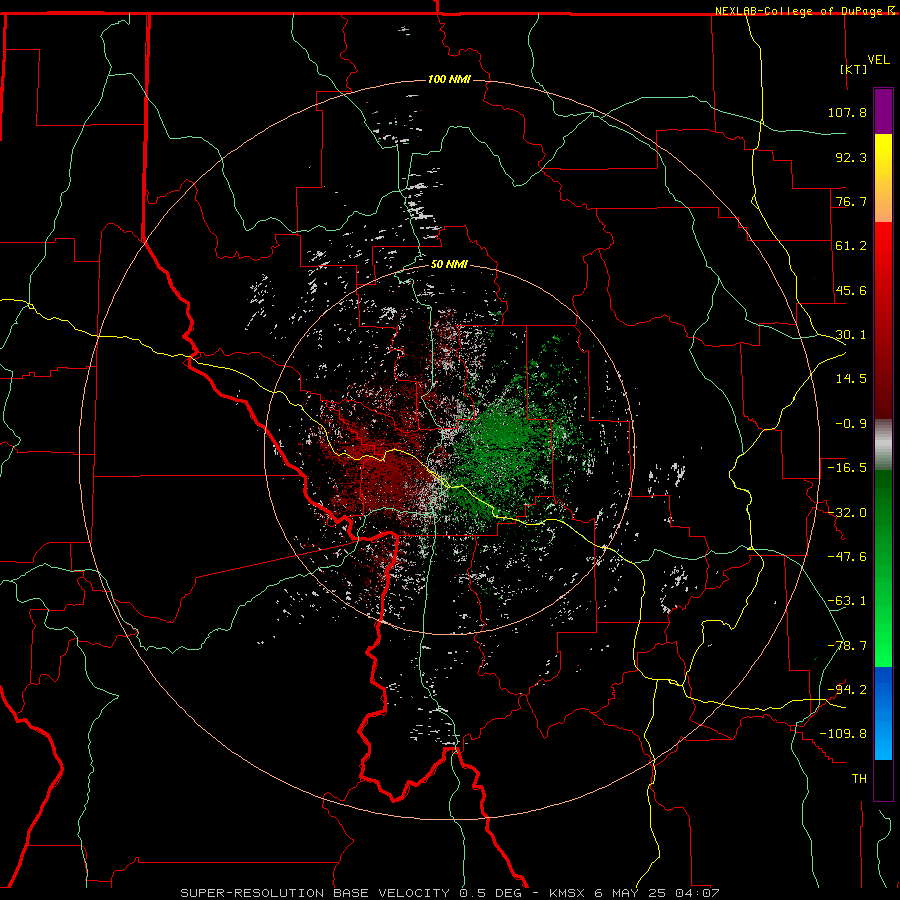Select the 107.8 scale value

click(847, 112)
